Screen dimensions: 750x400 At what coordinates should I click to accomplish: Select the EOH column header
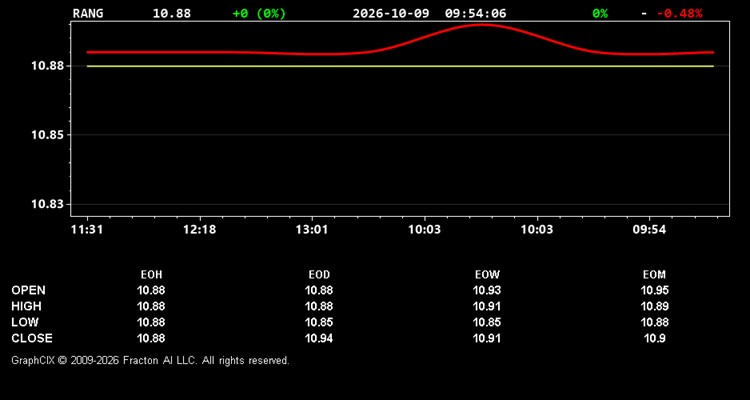(151, 275)
